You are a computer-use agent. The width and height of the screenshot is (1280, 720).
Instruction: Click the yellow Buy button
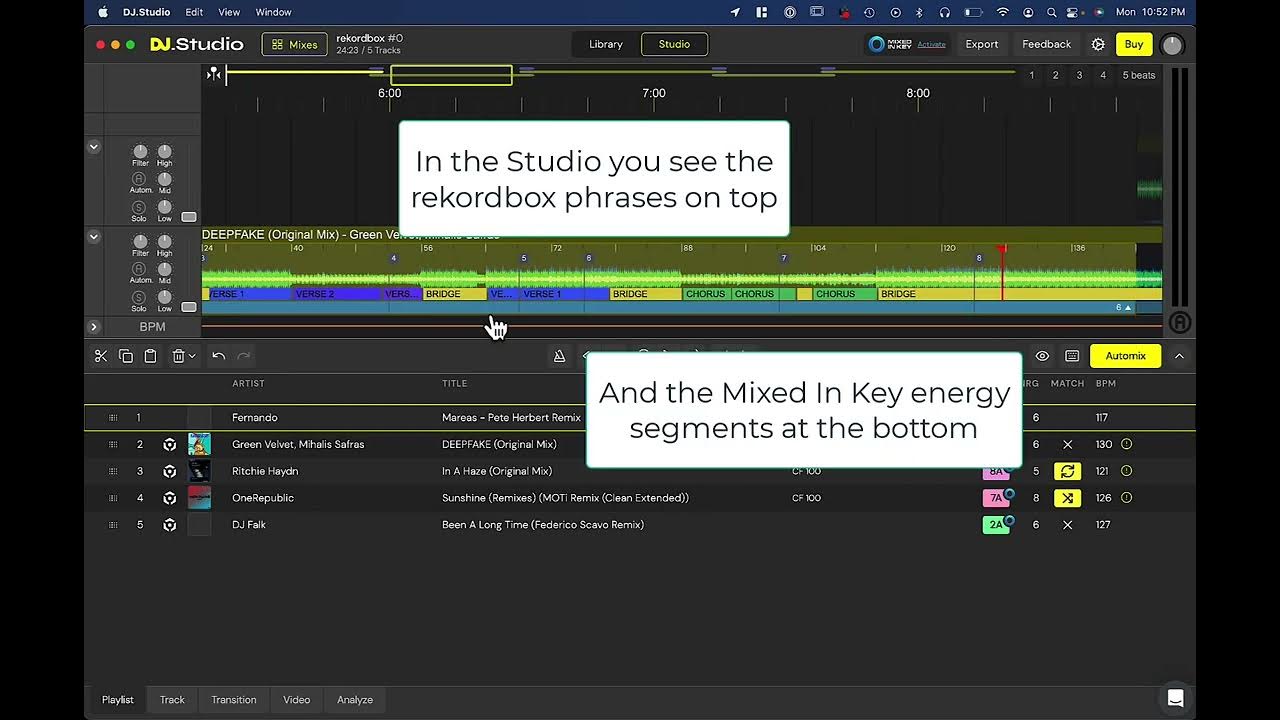tap(1134, 44)
